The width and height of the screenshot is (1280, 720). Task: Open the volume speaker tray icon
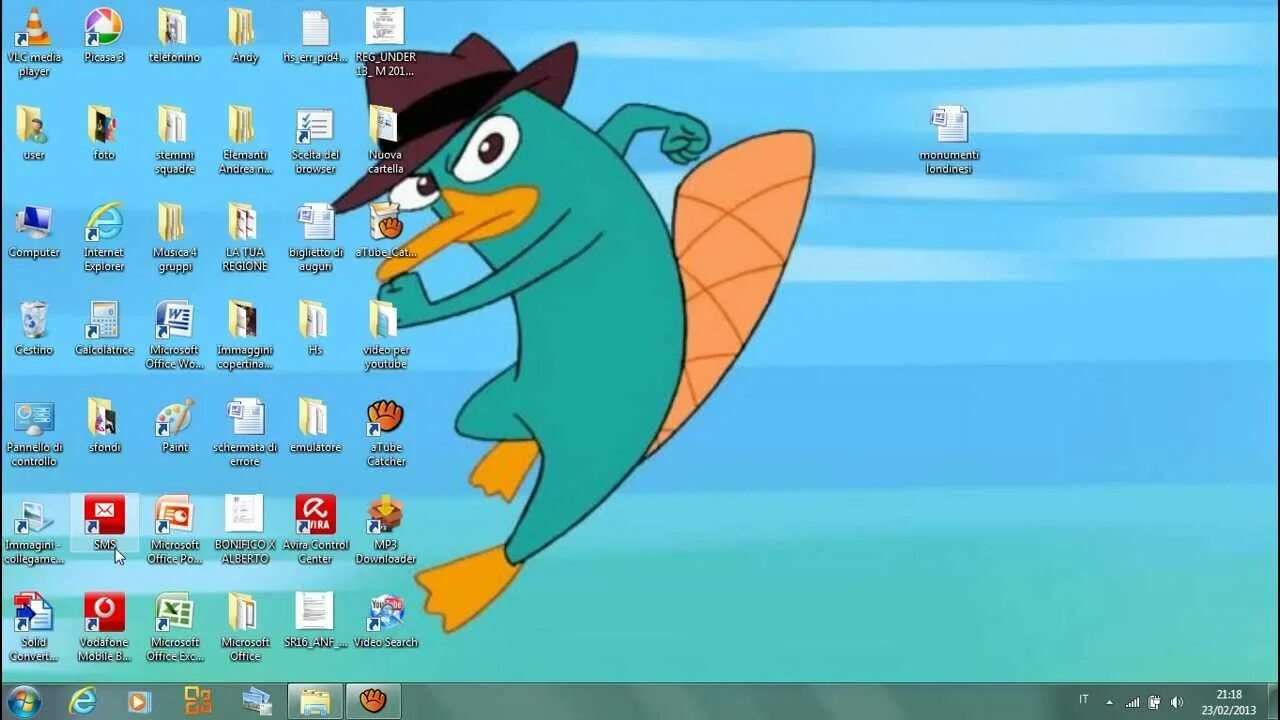1177,701
